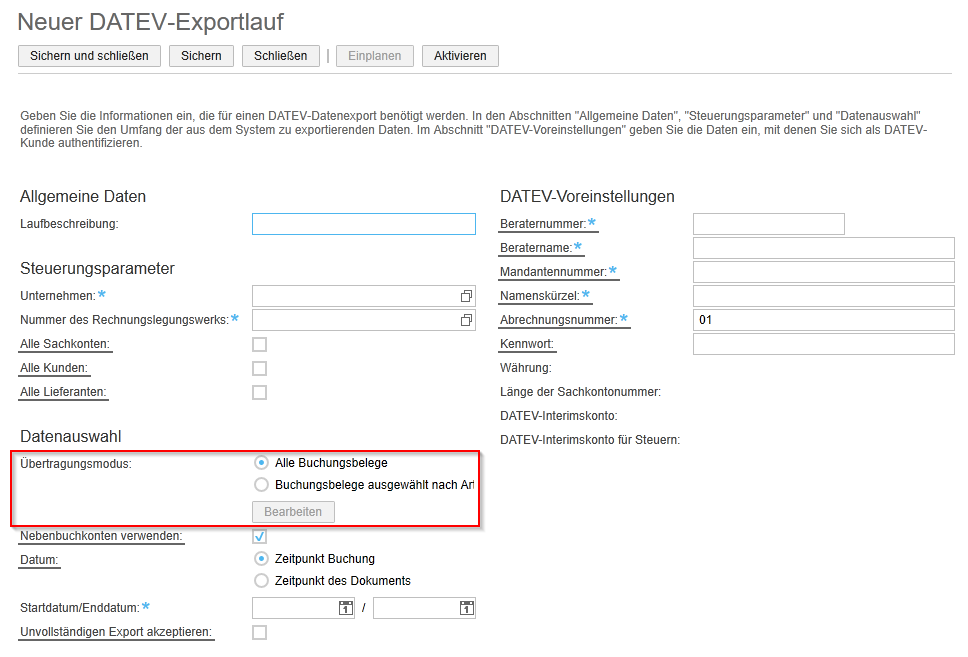Click the Mandantennummer input field
Viewport: 968px width, 657px height.
824,272
